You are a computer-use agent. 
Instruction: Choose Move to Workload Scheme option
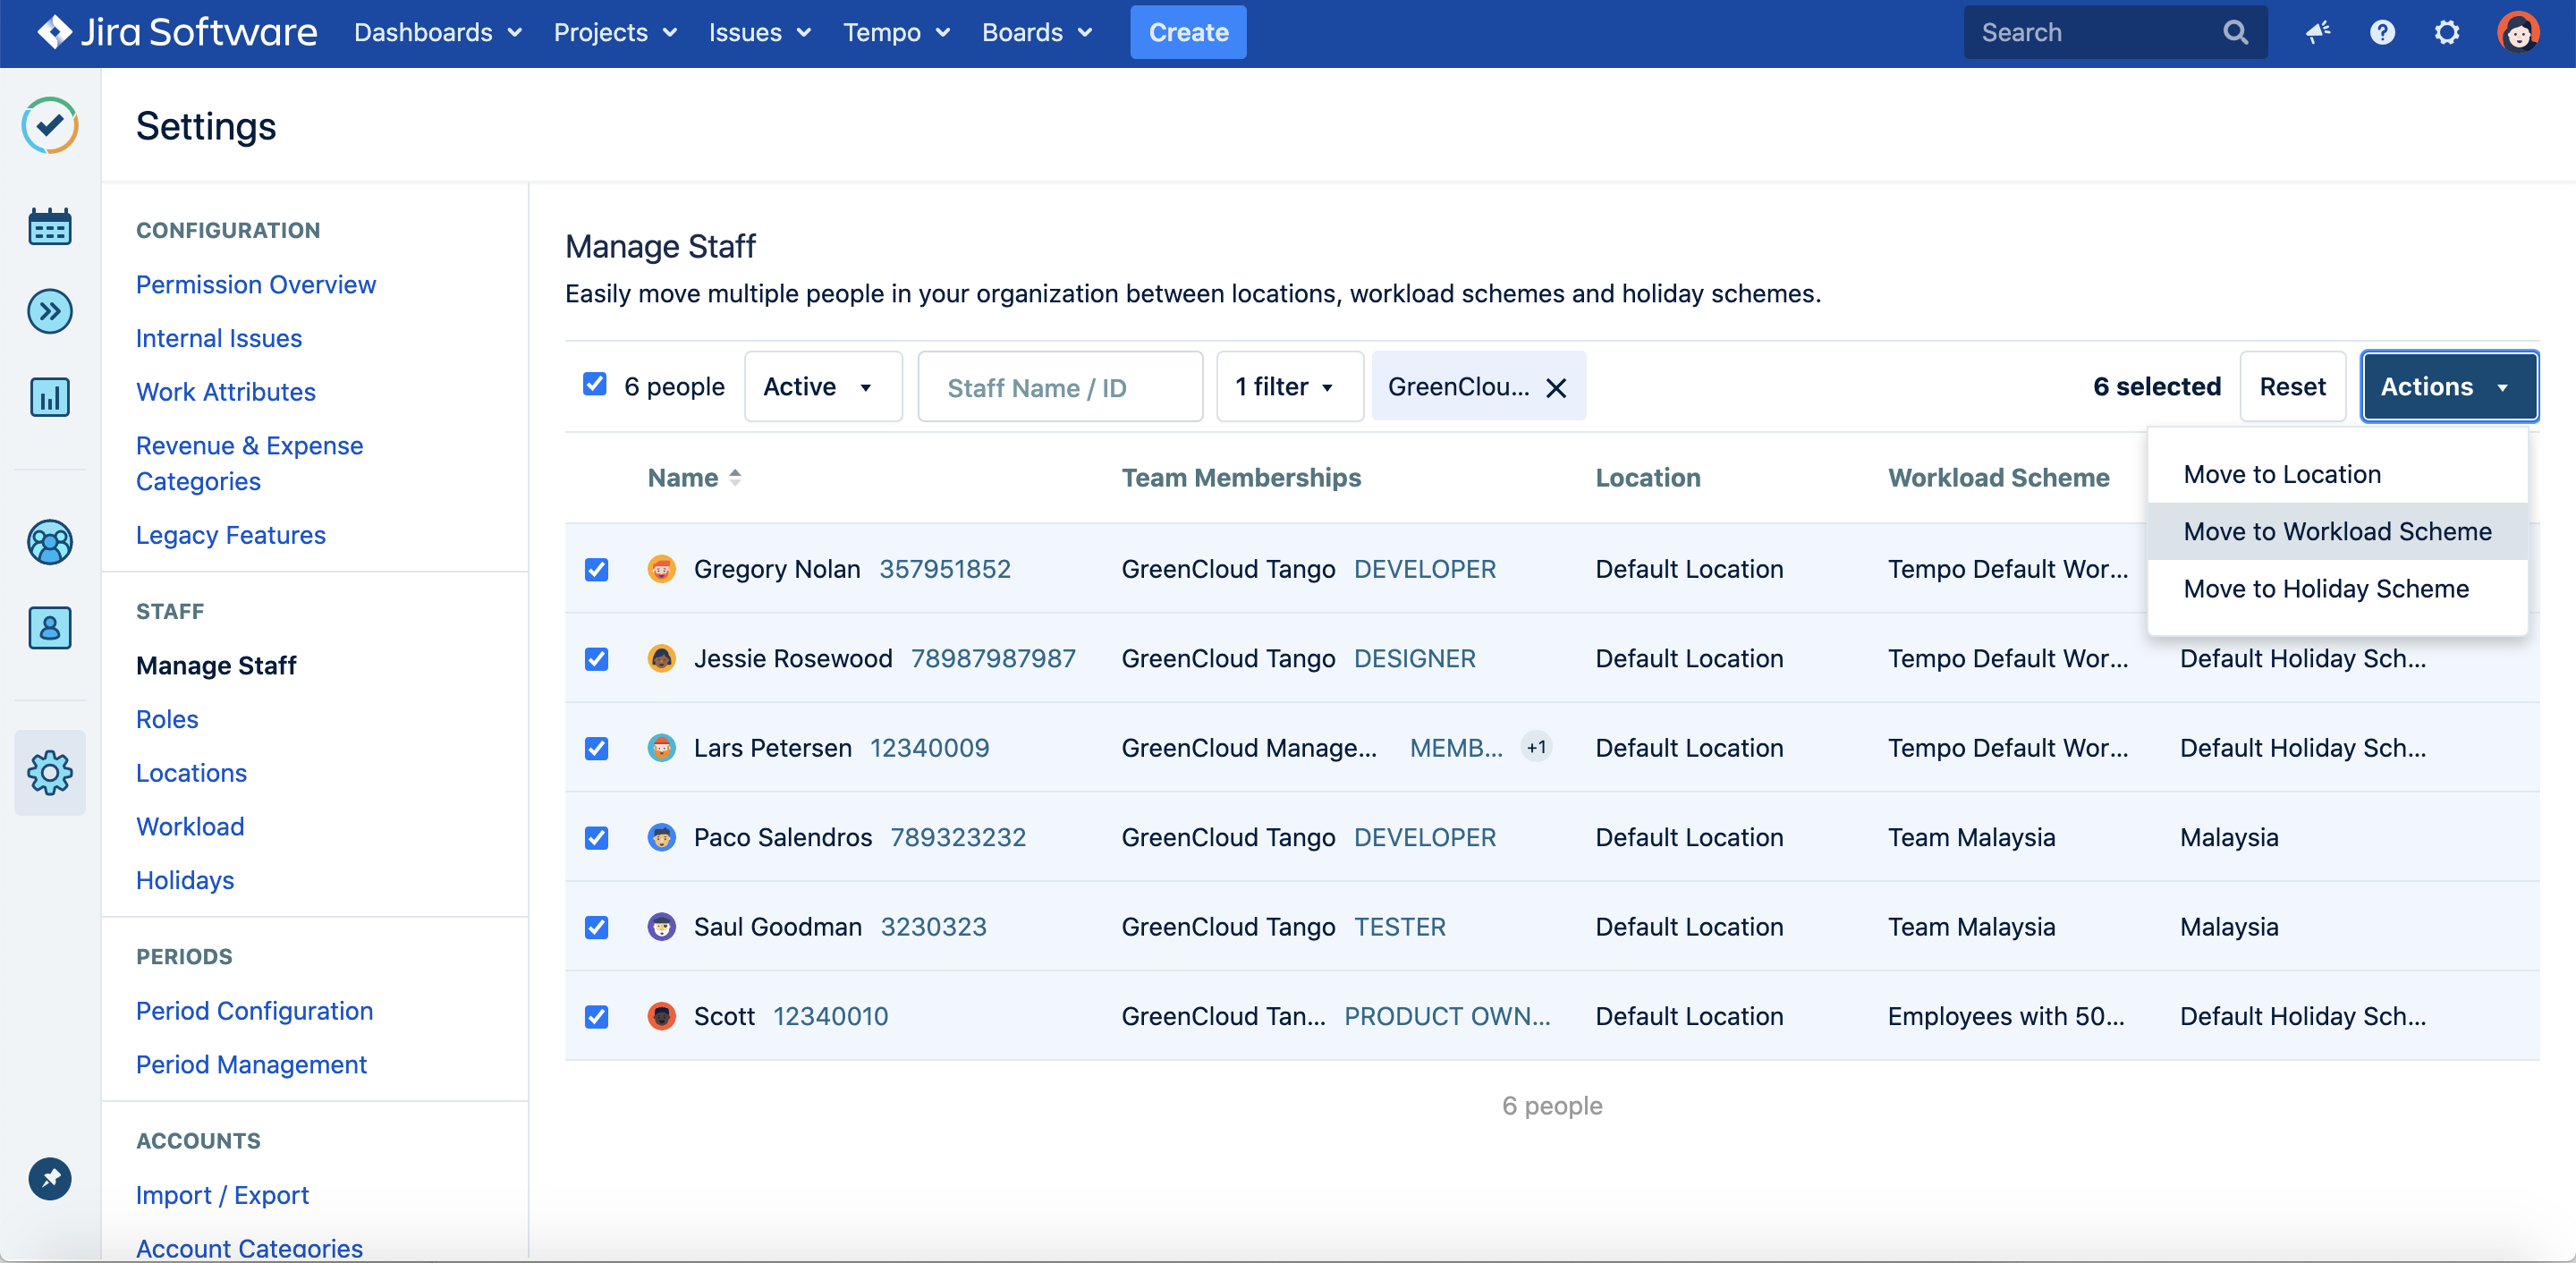(x=2336, y=531)
